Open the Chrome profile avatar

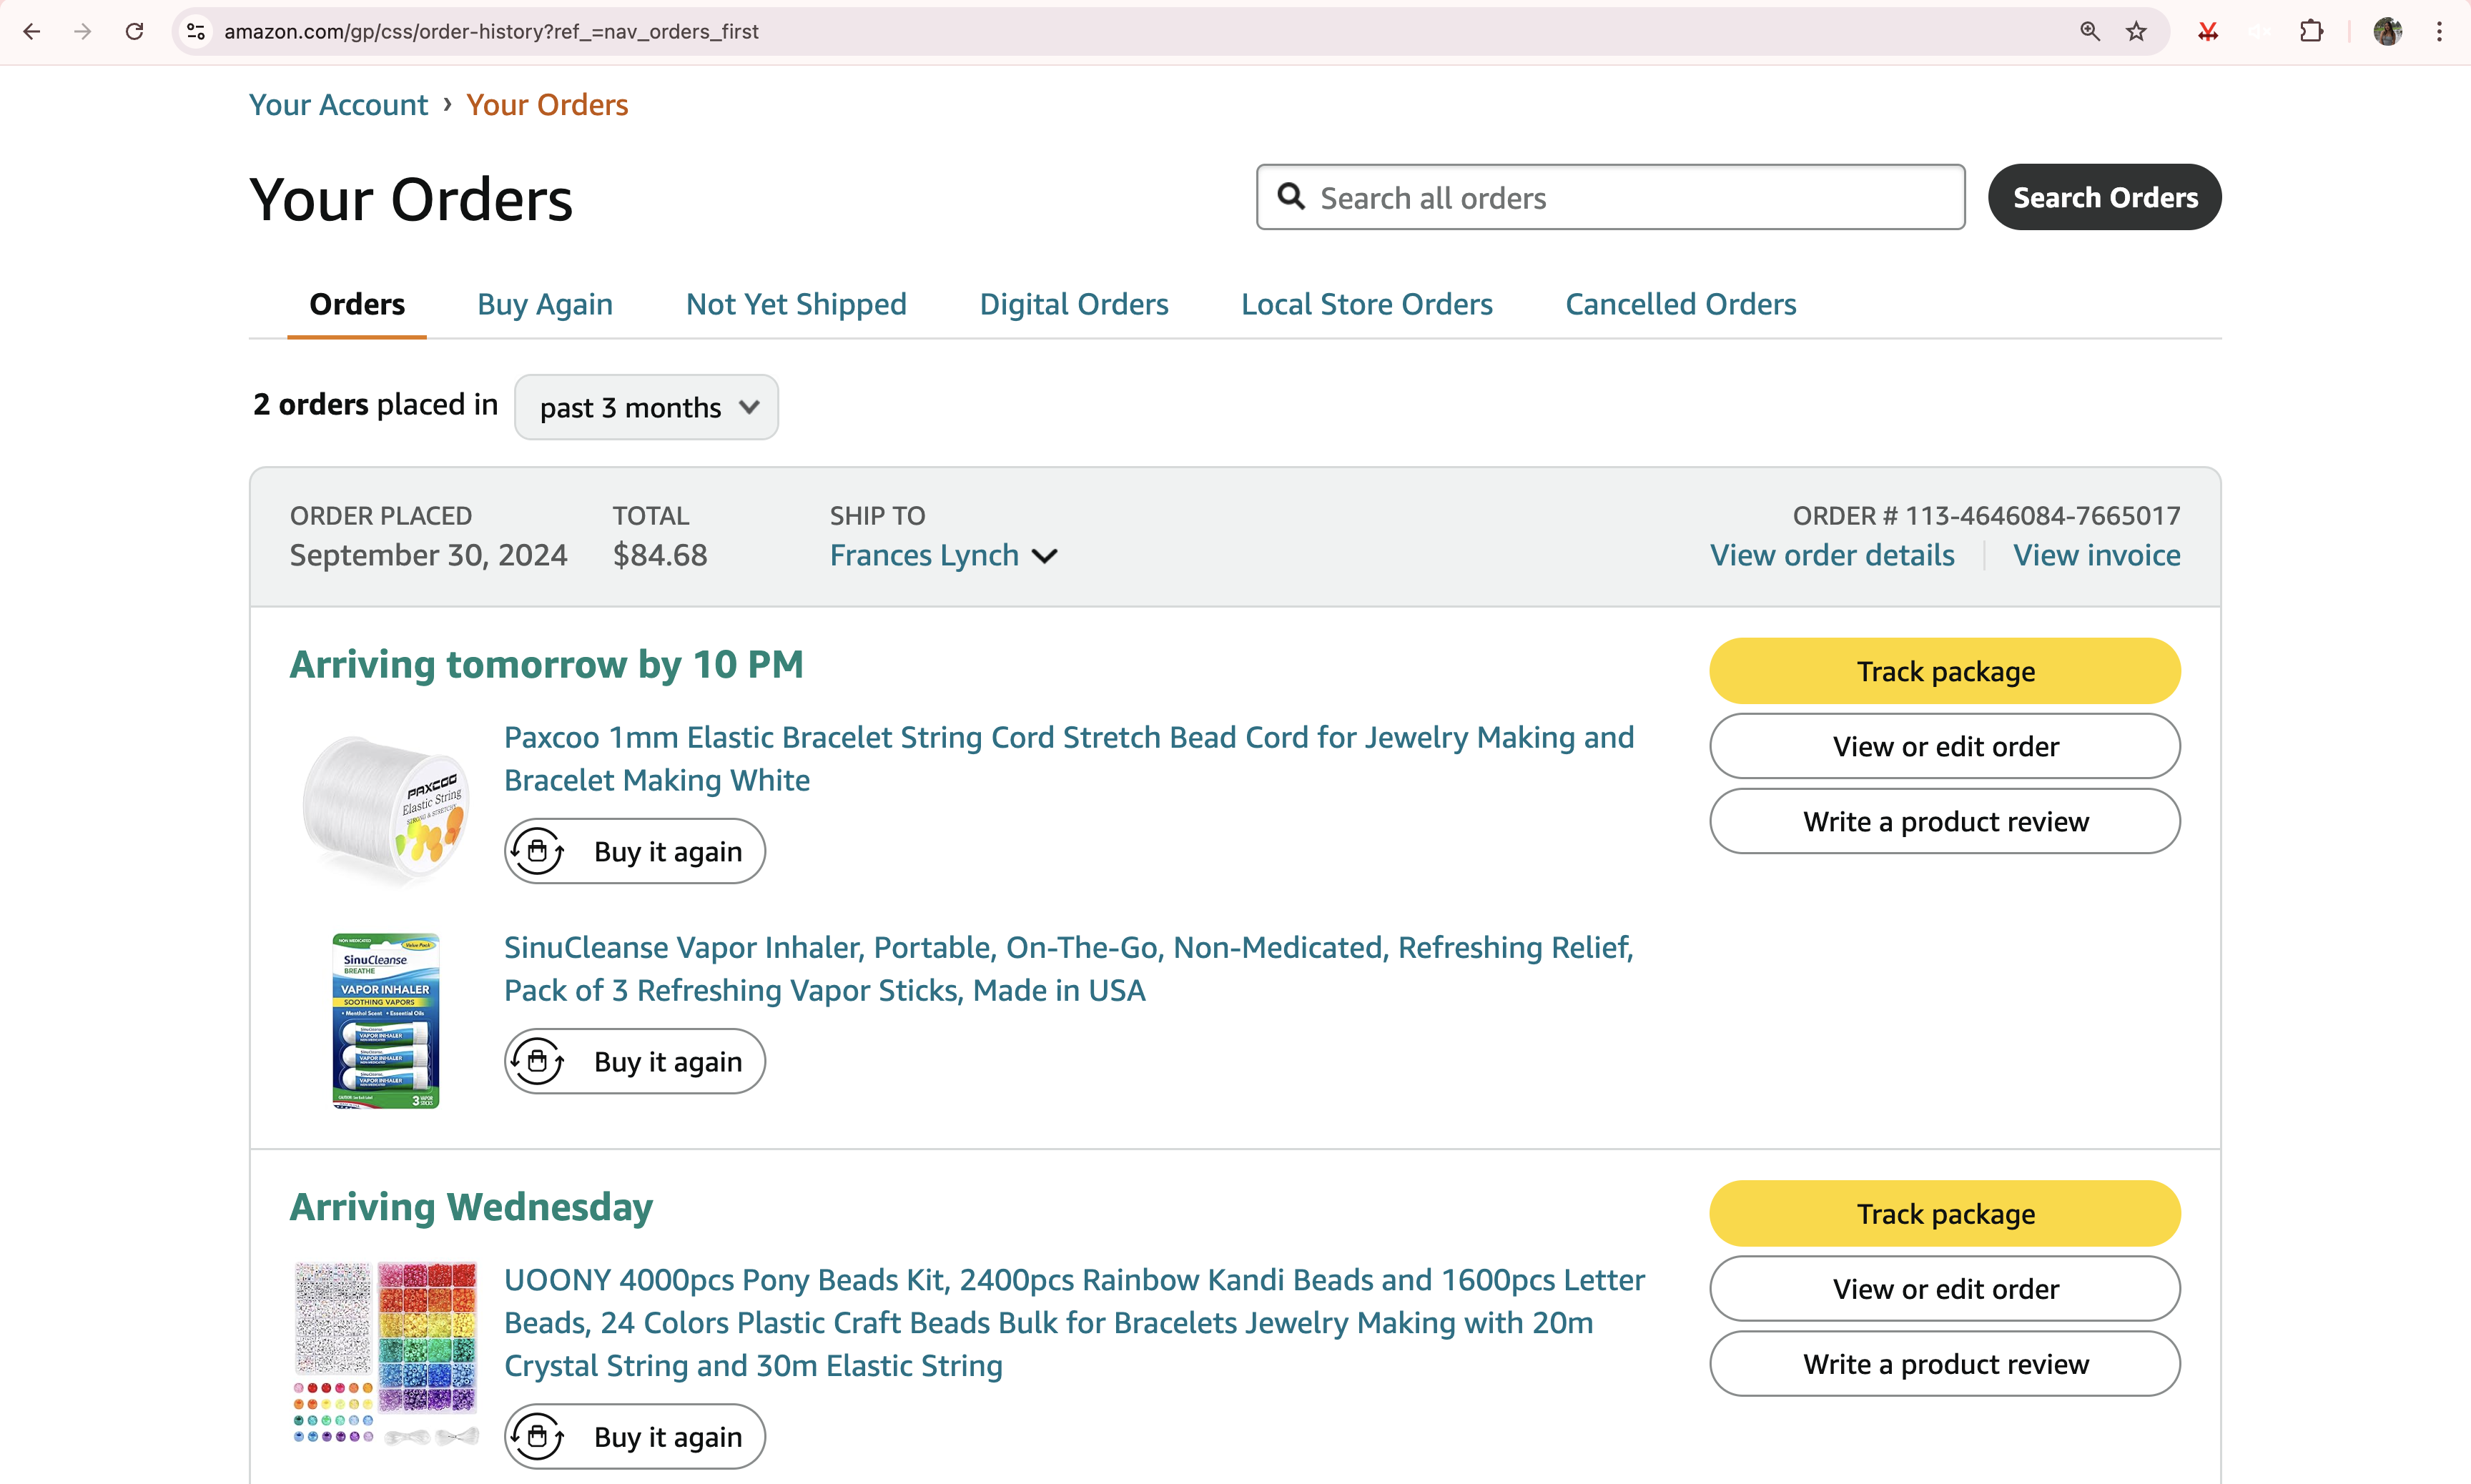pos(2387,32)
